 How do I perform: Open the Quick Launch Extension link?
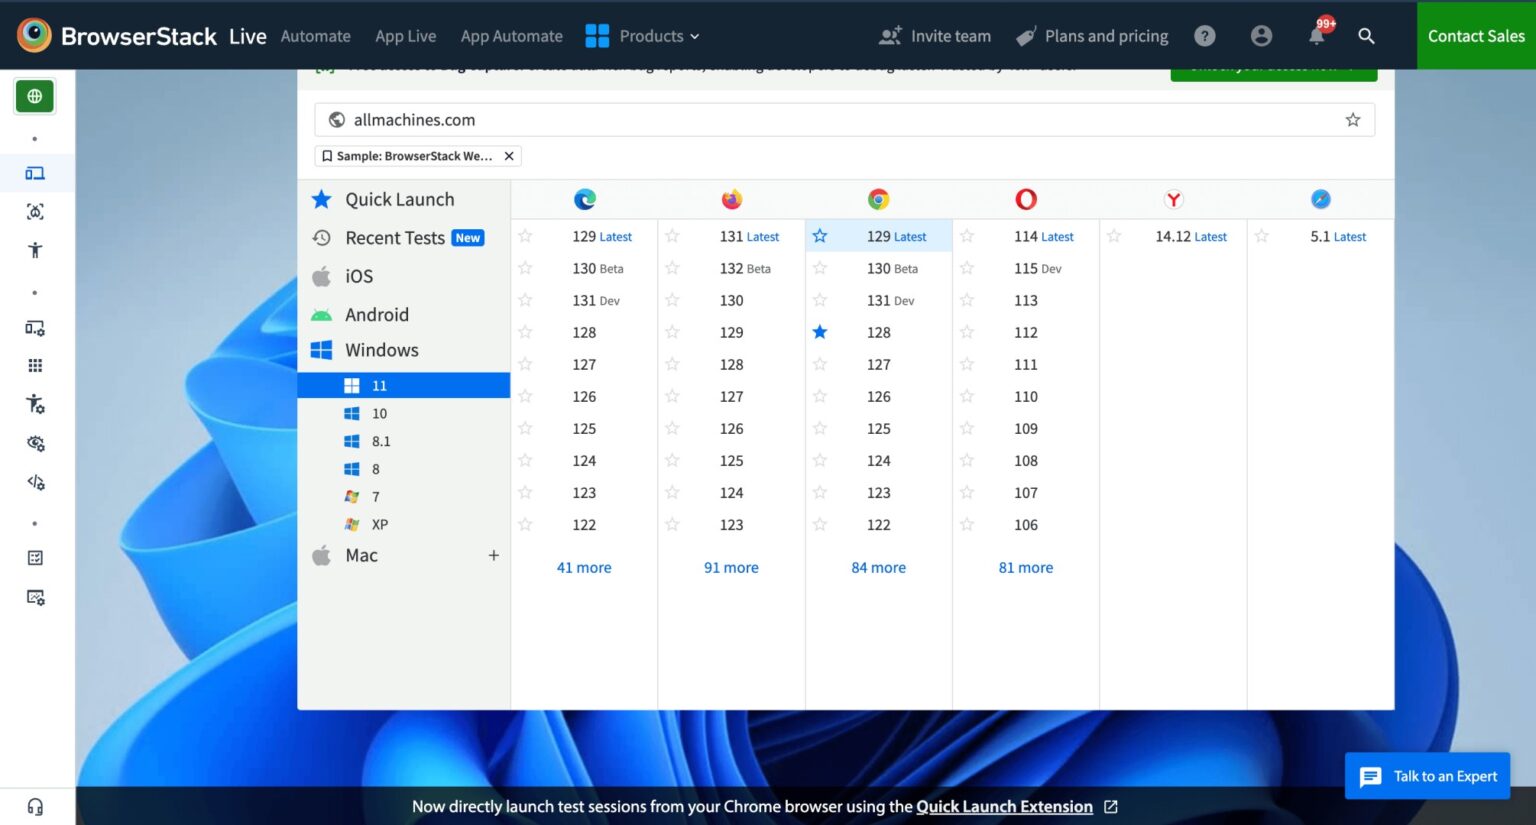tap(1004, 806)
